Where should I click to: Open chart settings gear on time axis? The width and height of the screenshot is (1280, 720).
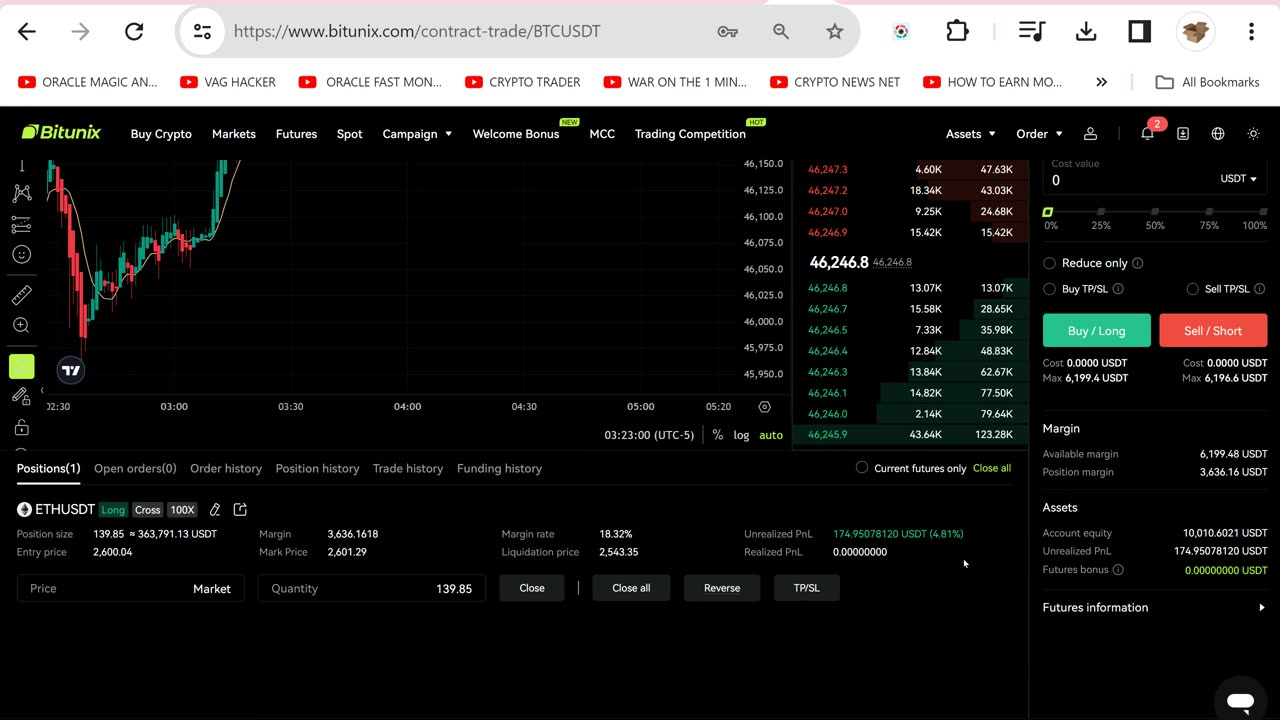765,407
